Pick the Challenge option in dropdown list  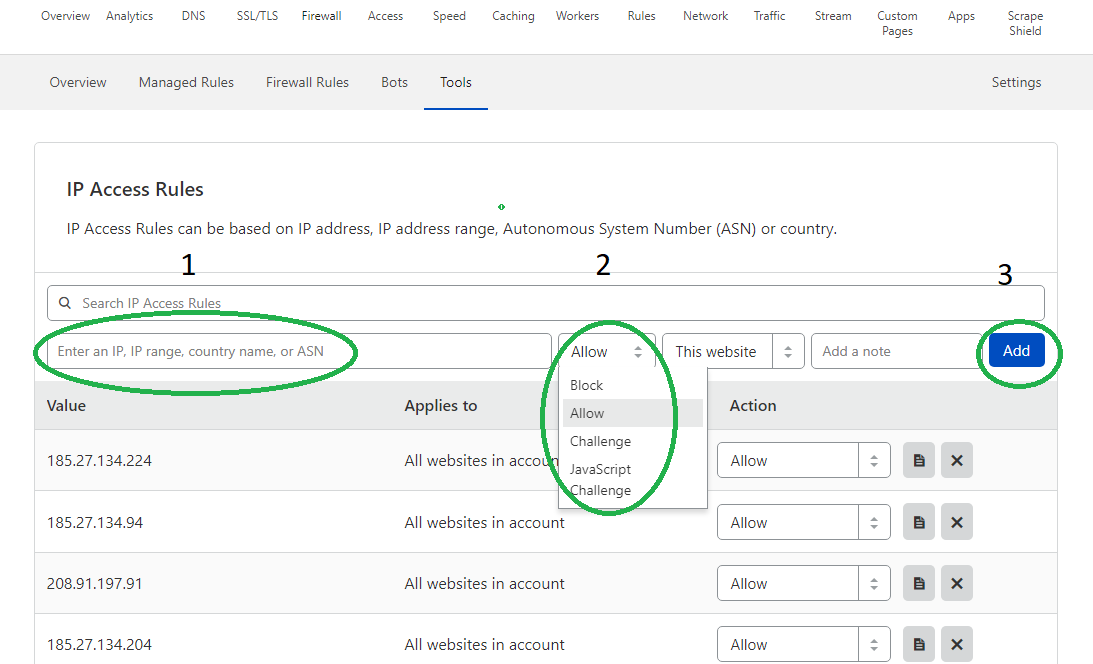pyautogui.click(x=600, y=441)
